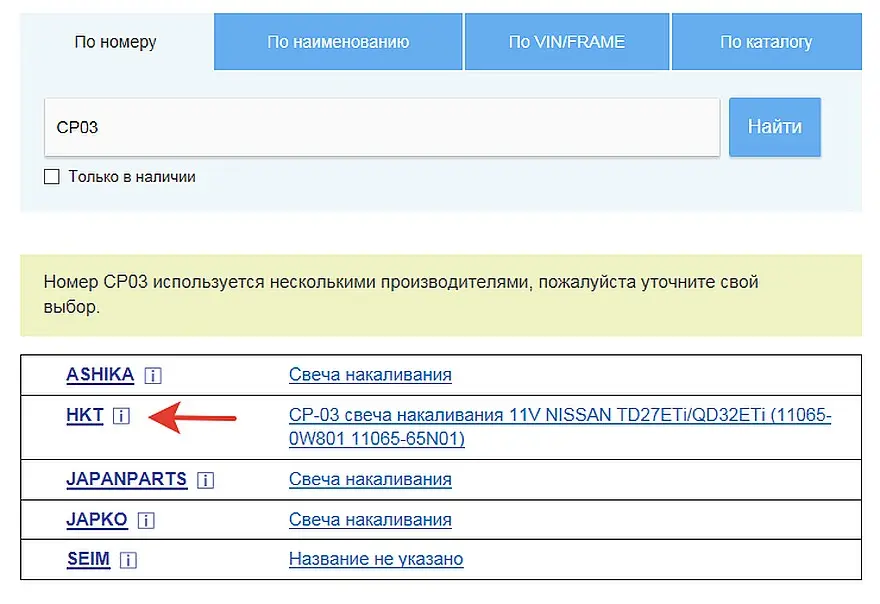Open the HKT 'CP-03 свеча накаливания 11V NISSAN' link
Viewport: 880px width, 604px height.
[560, 427]
